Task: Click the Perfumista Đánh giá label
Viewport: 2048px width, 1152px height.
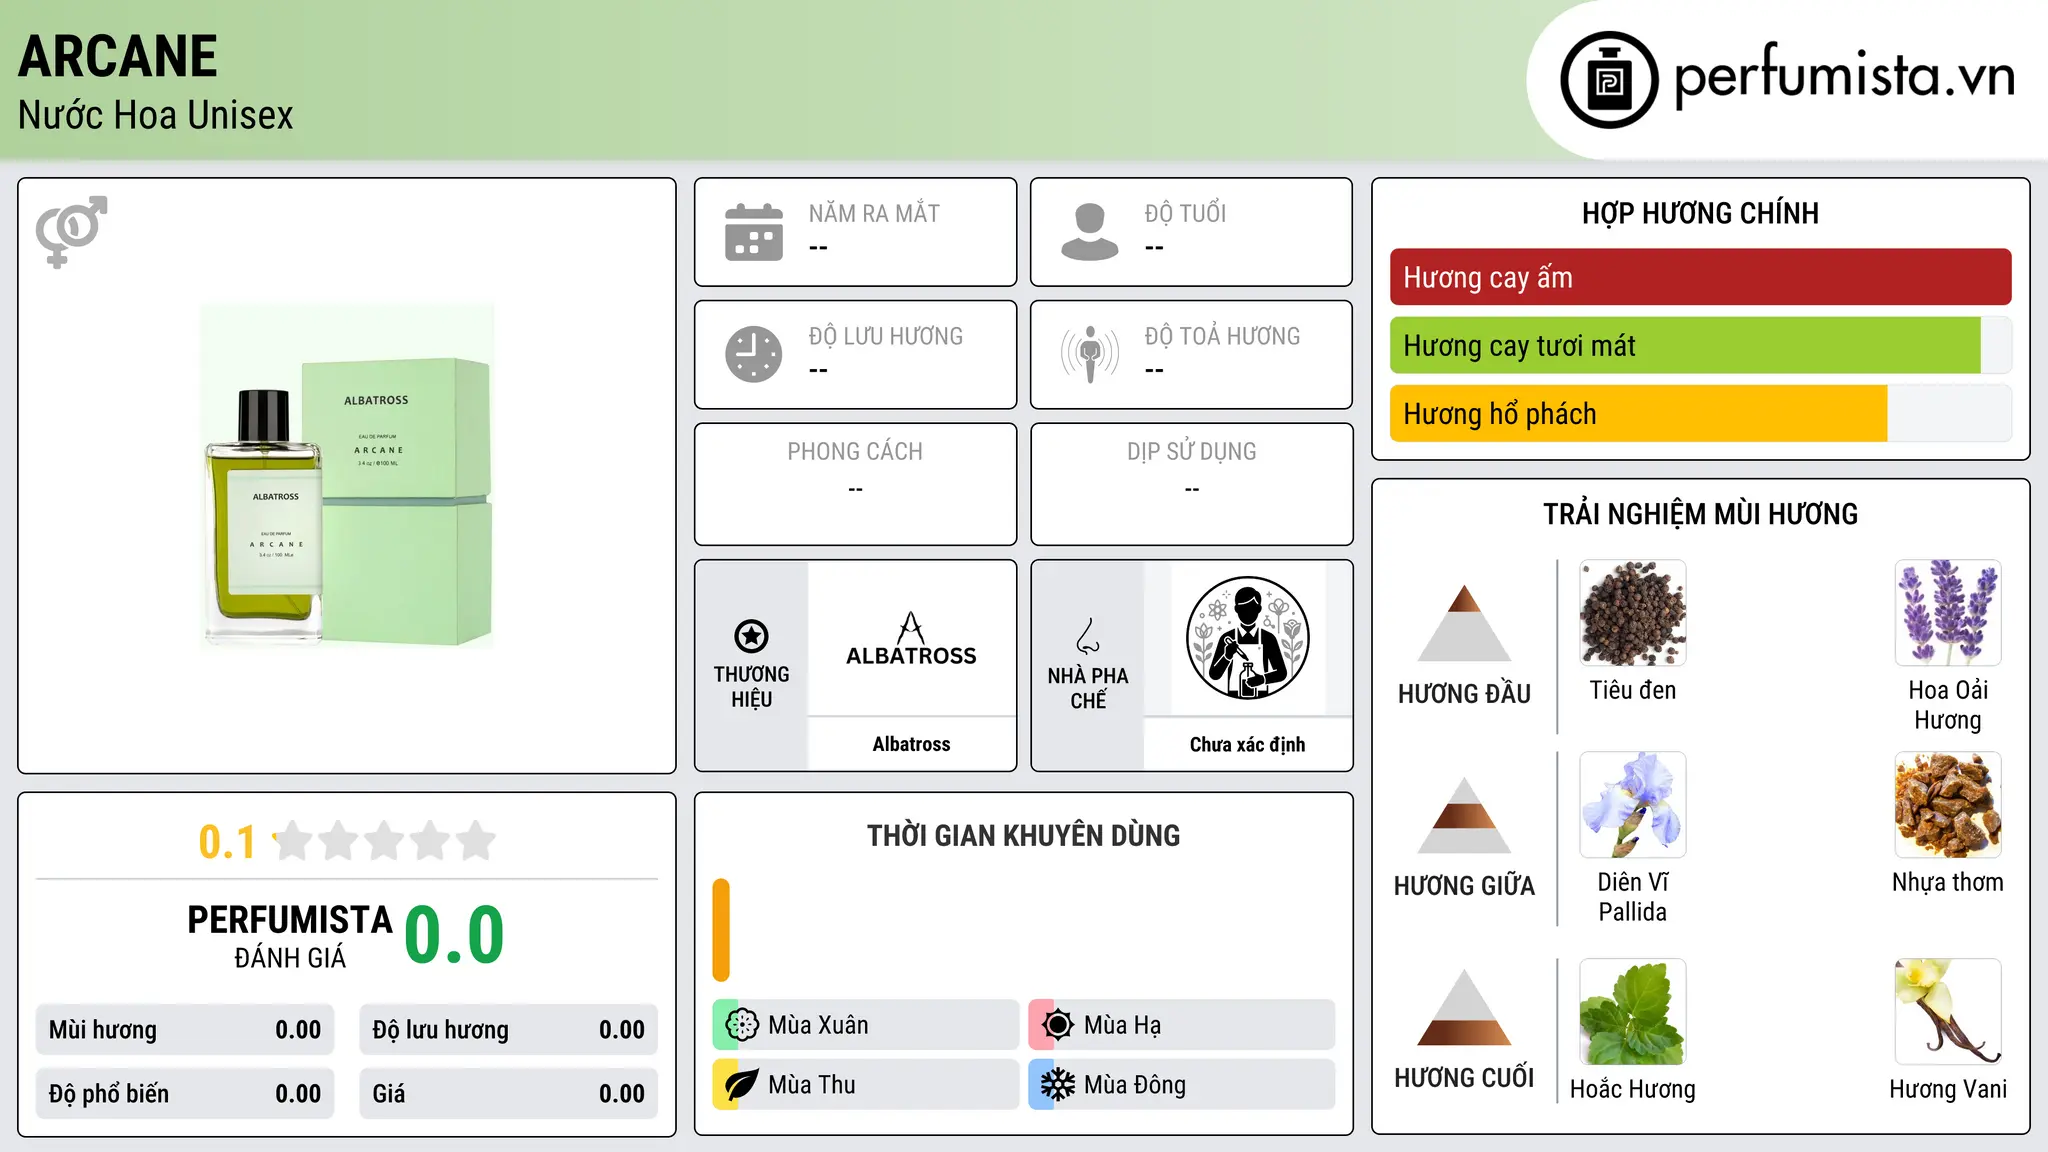Action: [x=290, y=937]
